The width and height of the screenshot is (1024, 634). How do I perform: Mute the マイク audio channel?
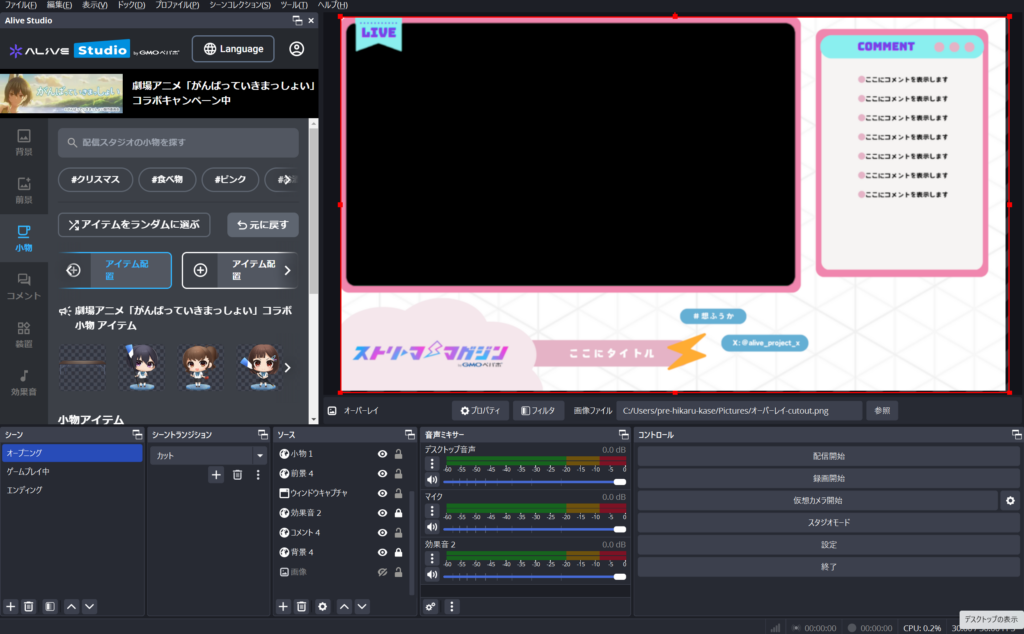coord(432,527)
